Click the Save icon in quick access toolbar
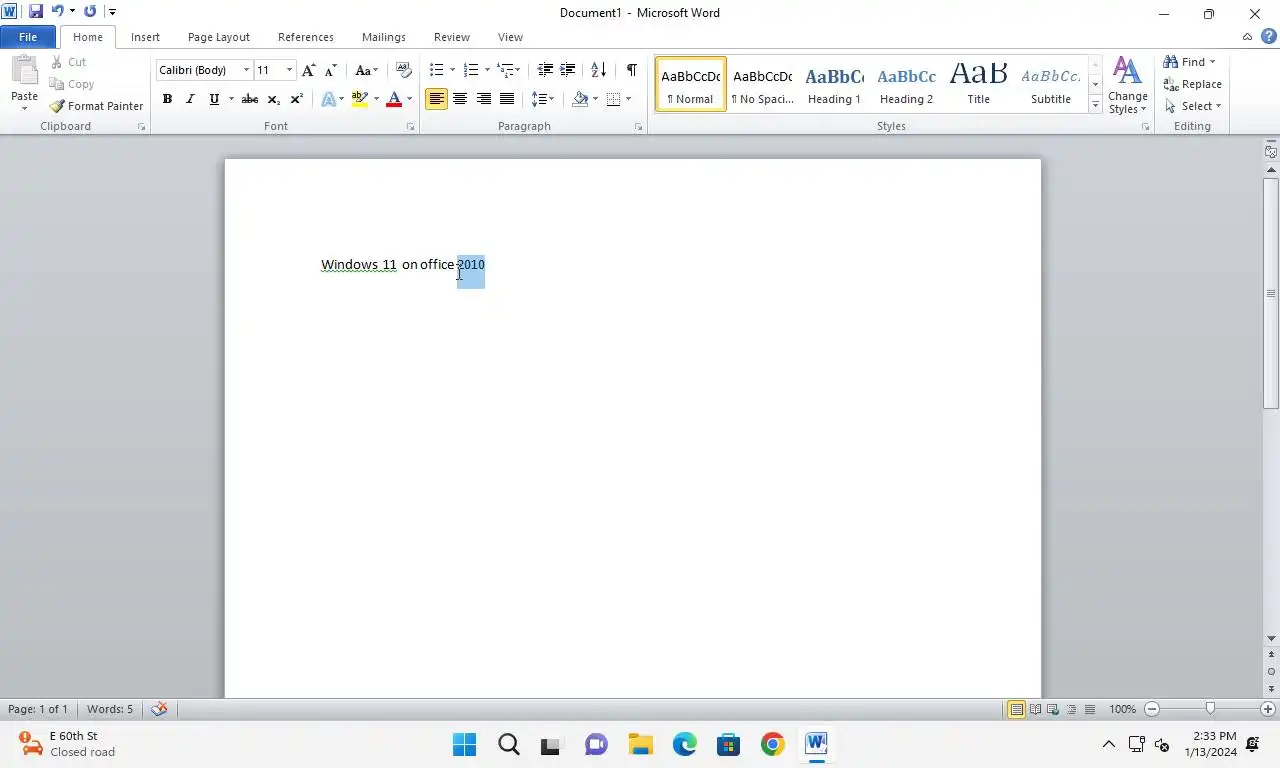This screenshot has height=768, width=1280. click(36, 12)
